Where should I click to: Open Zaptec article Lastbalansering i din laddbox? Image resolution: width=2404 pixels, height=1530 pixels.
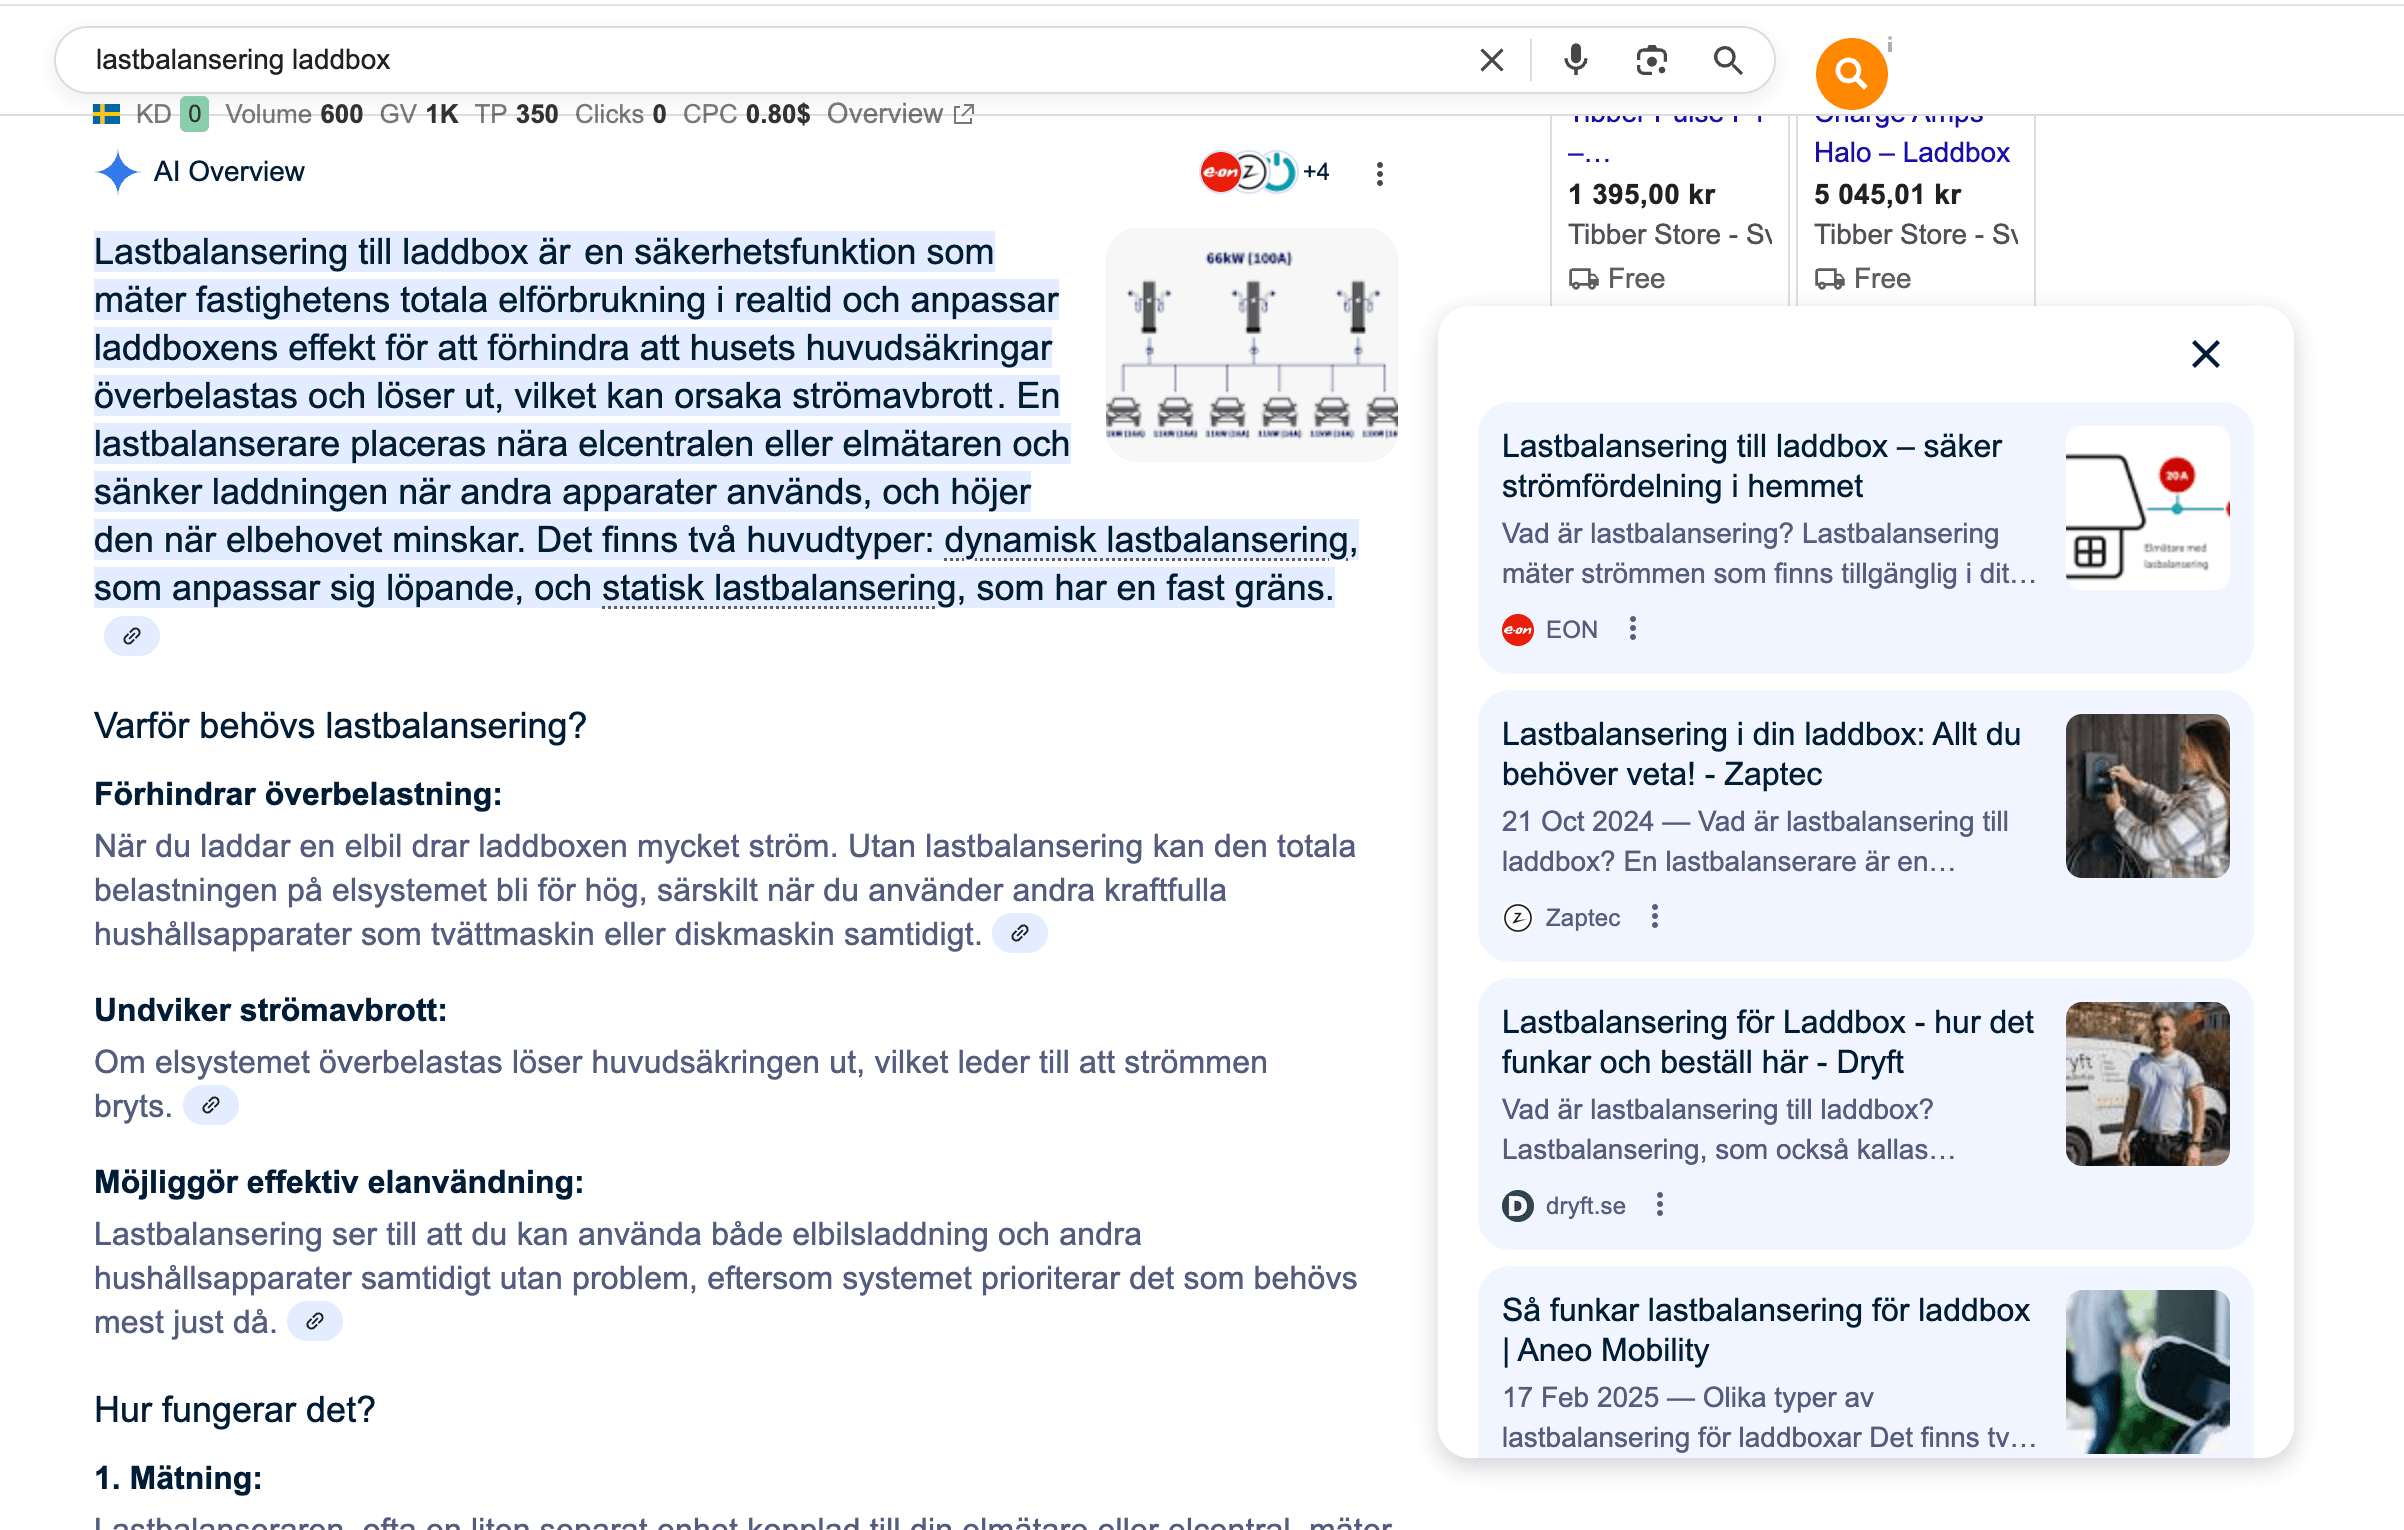pos(1761,754)
